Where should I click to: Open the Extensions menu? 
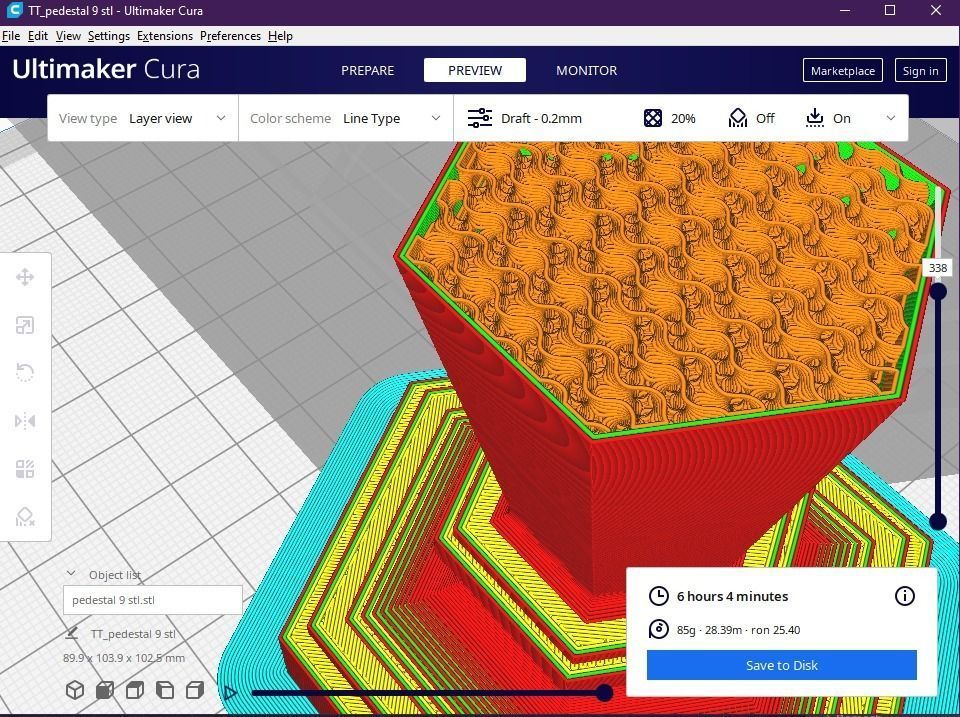pos(165,36)
